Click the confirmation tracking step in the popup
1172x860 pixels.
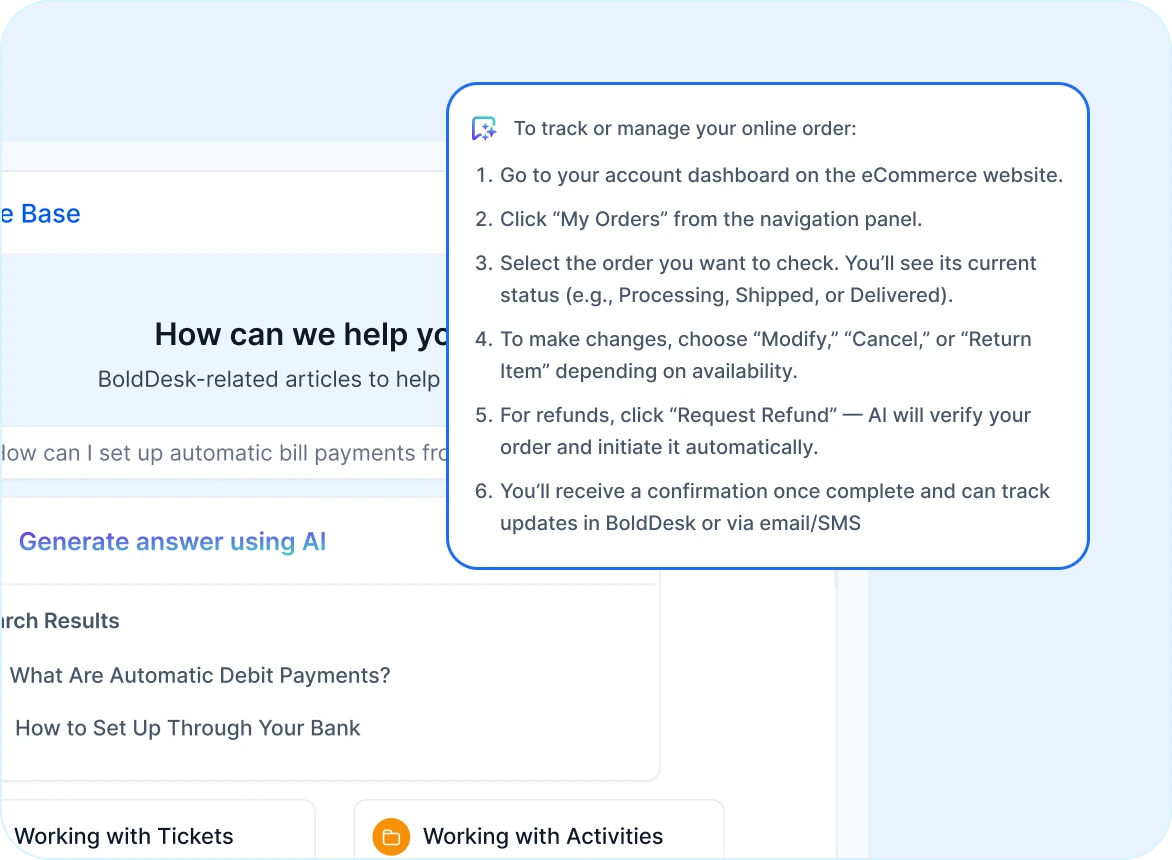pyautogui.click(x=775, y=507)
